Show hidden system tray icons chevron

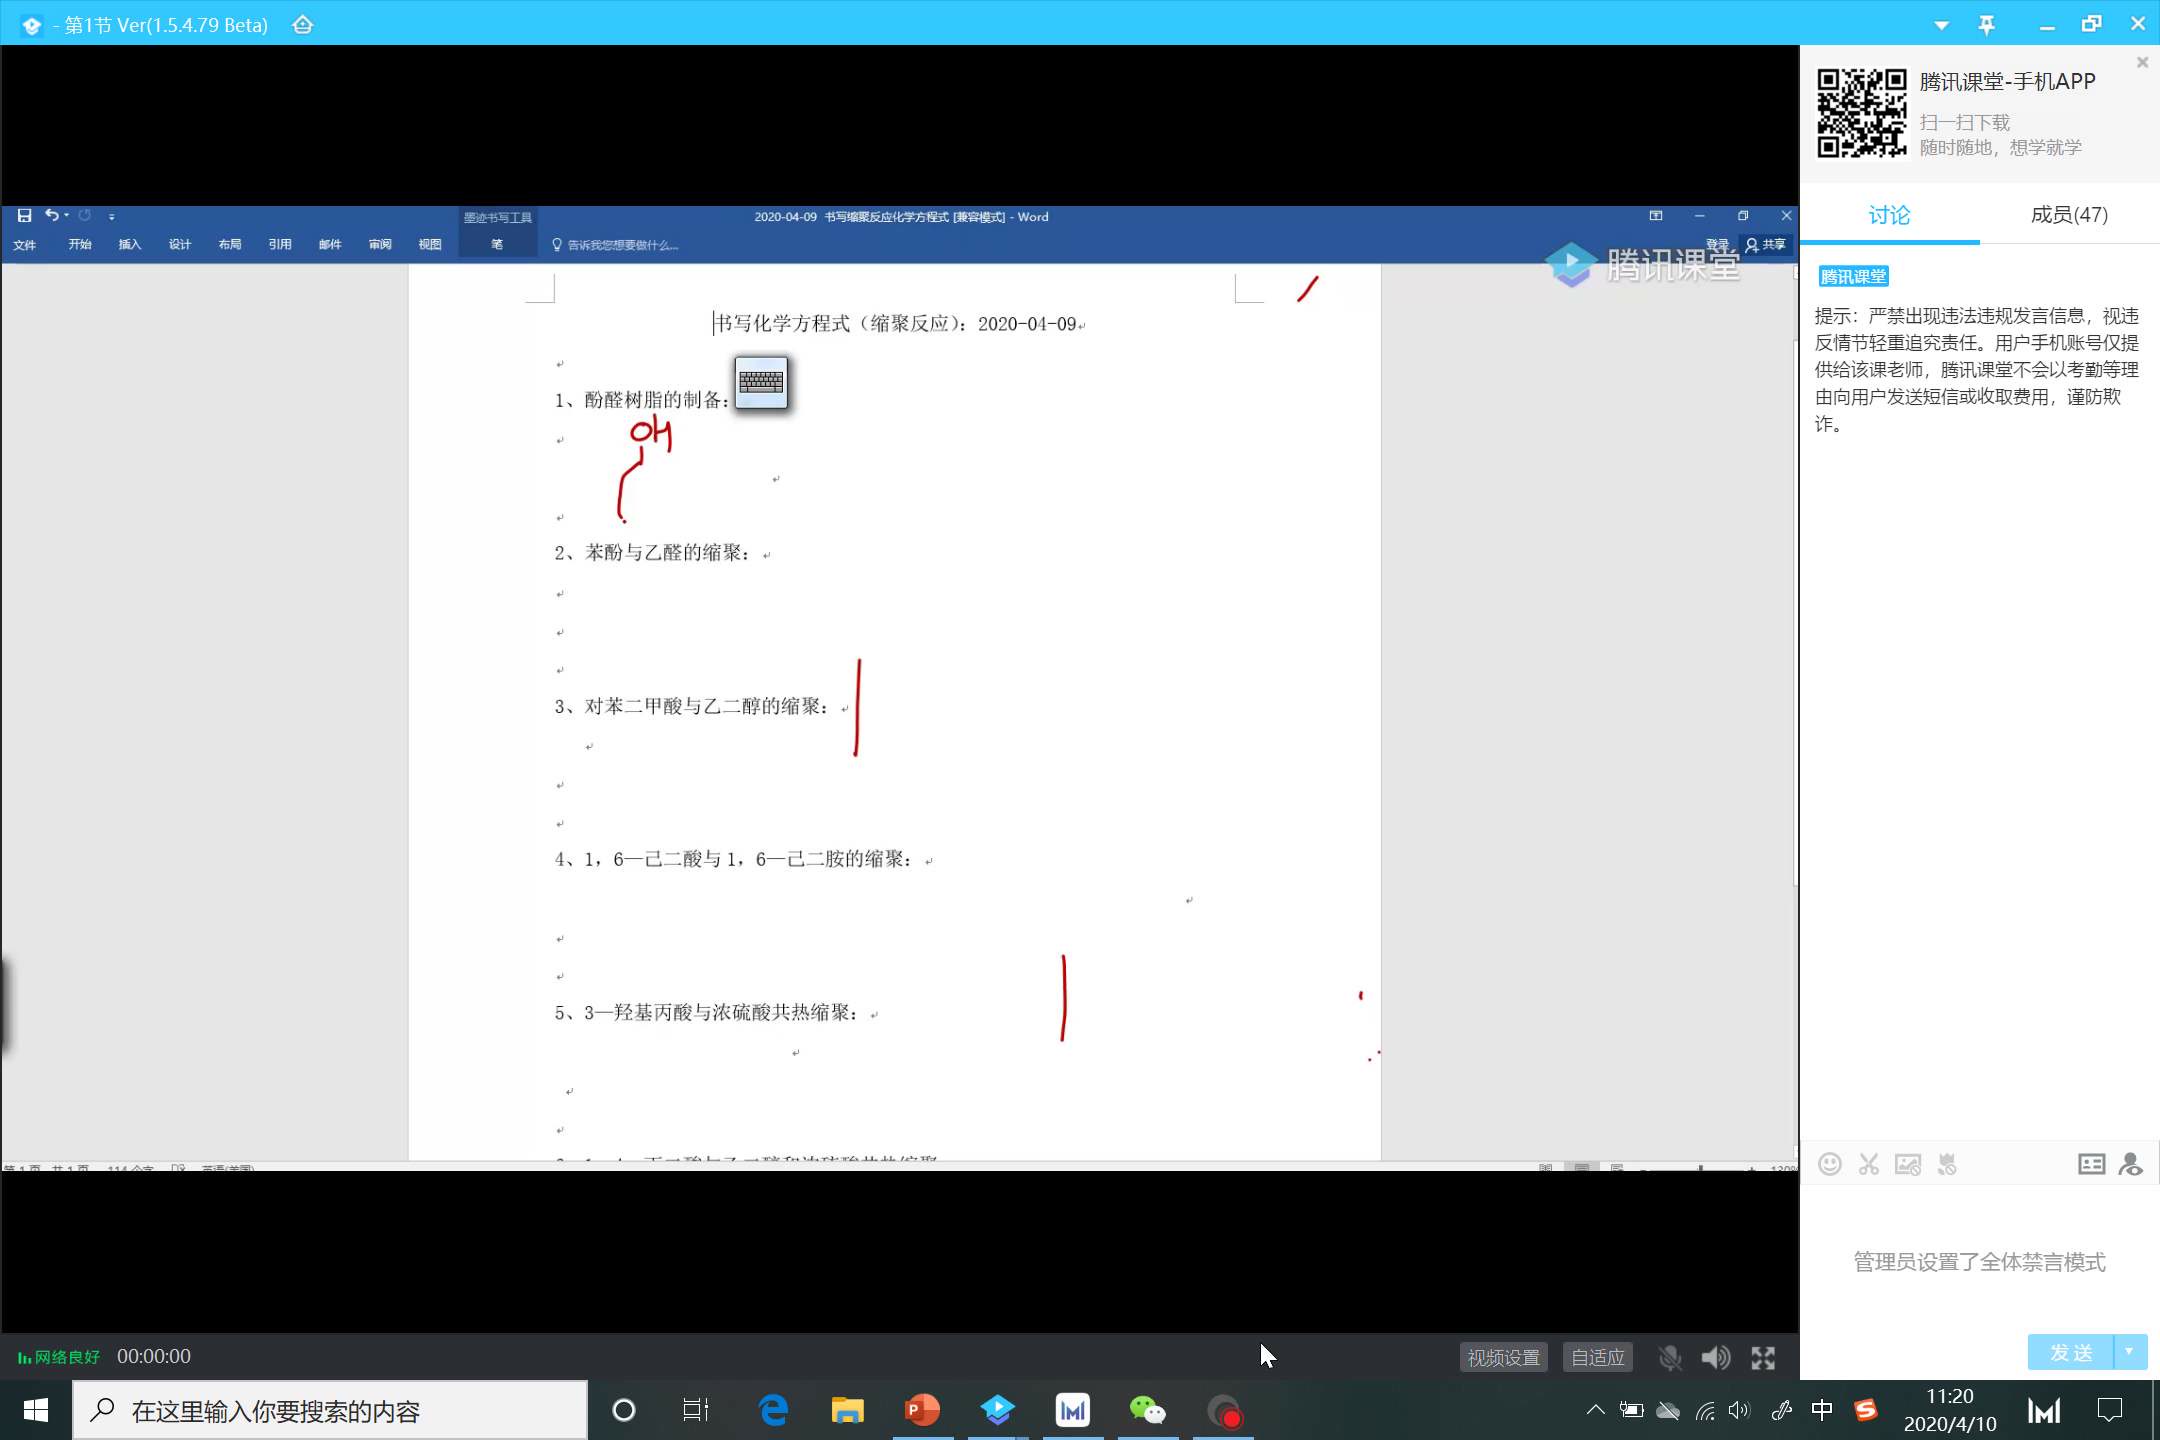[1595, 1410]
